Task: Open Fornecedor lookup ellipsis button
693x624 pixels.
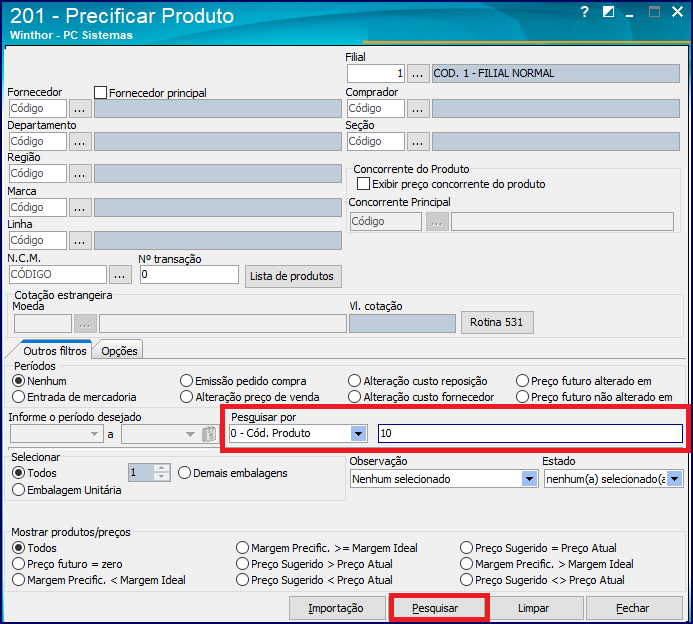Action: [80, 109]
